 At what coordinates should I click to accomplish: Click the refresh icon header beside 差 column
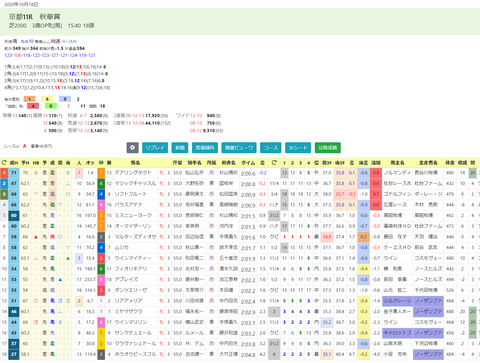pos(274,163)
